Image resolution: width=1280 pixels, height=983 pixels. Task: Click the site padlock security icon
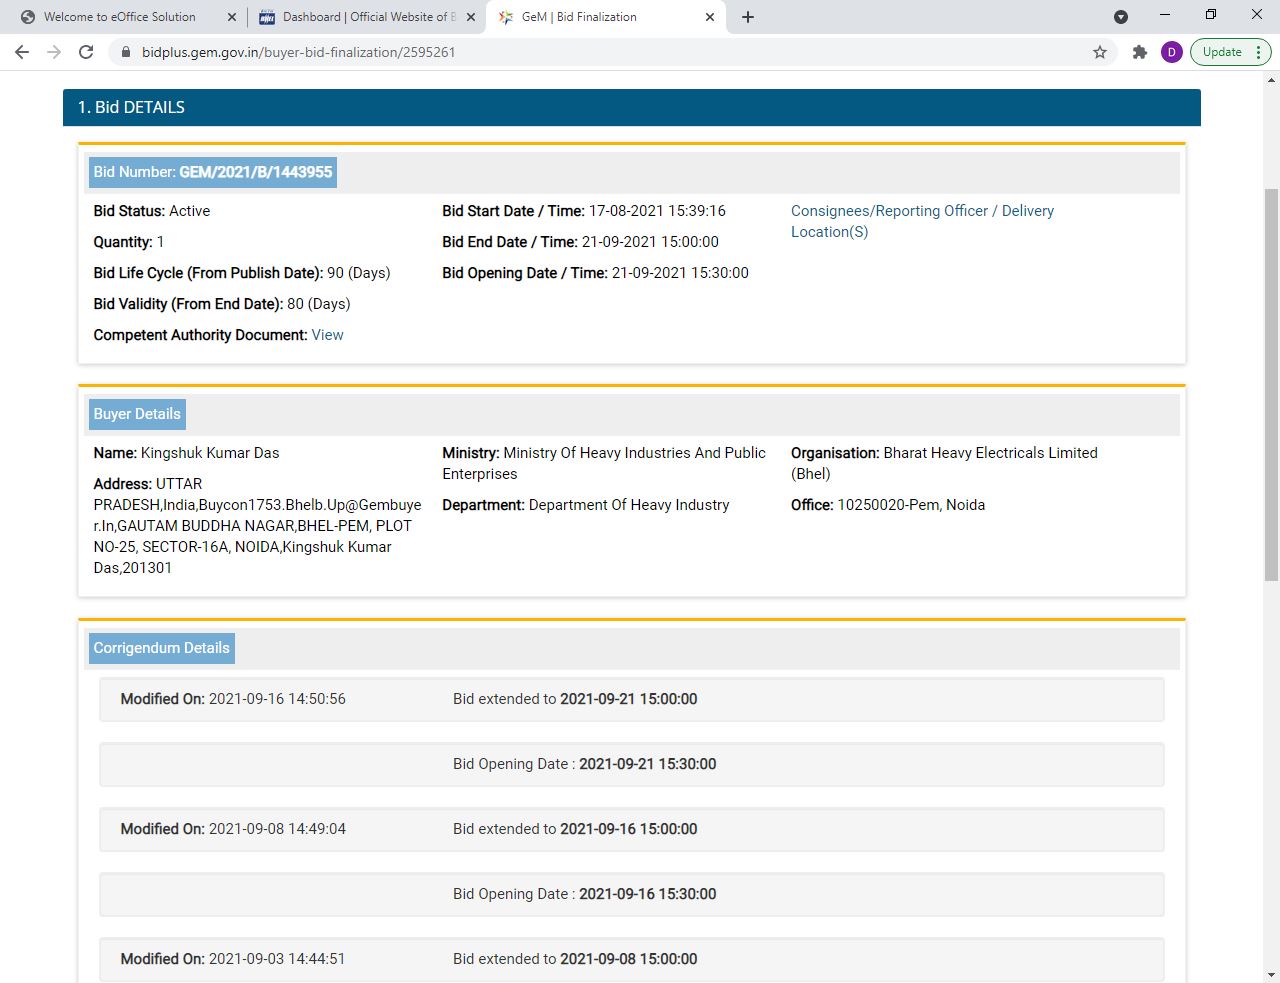point(126,52)
